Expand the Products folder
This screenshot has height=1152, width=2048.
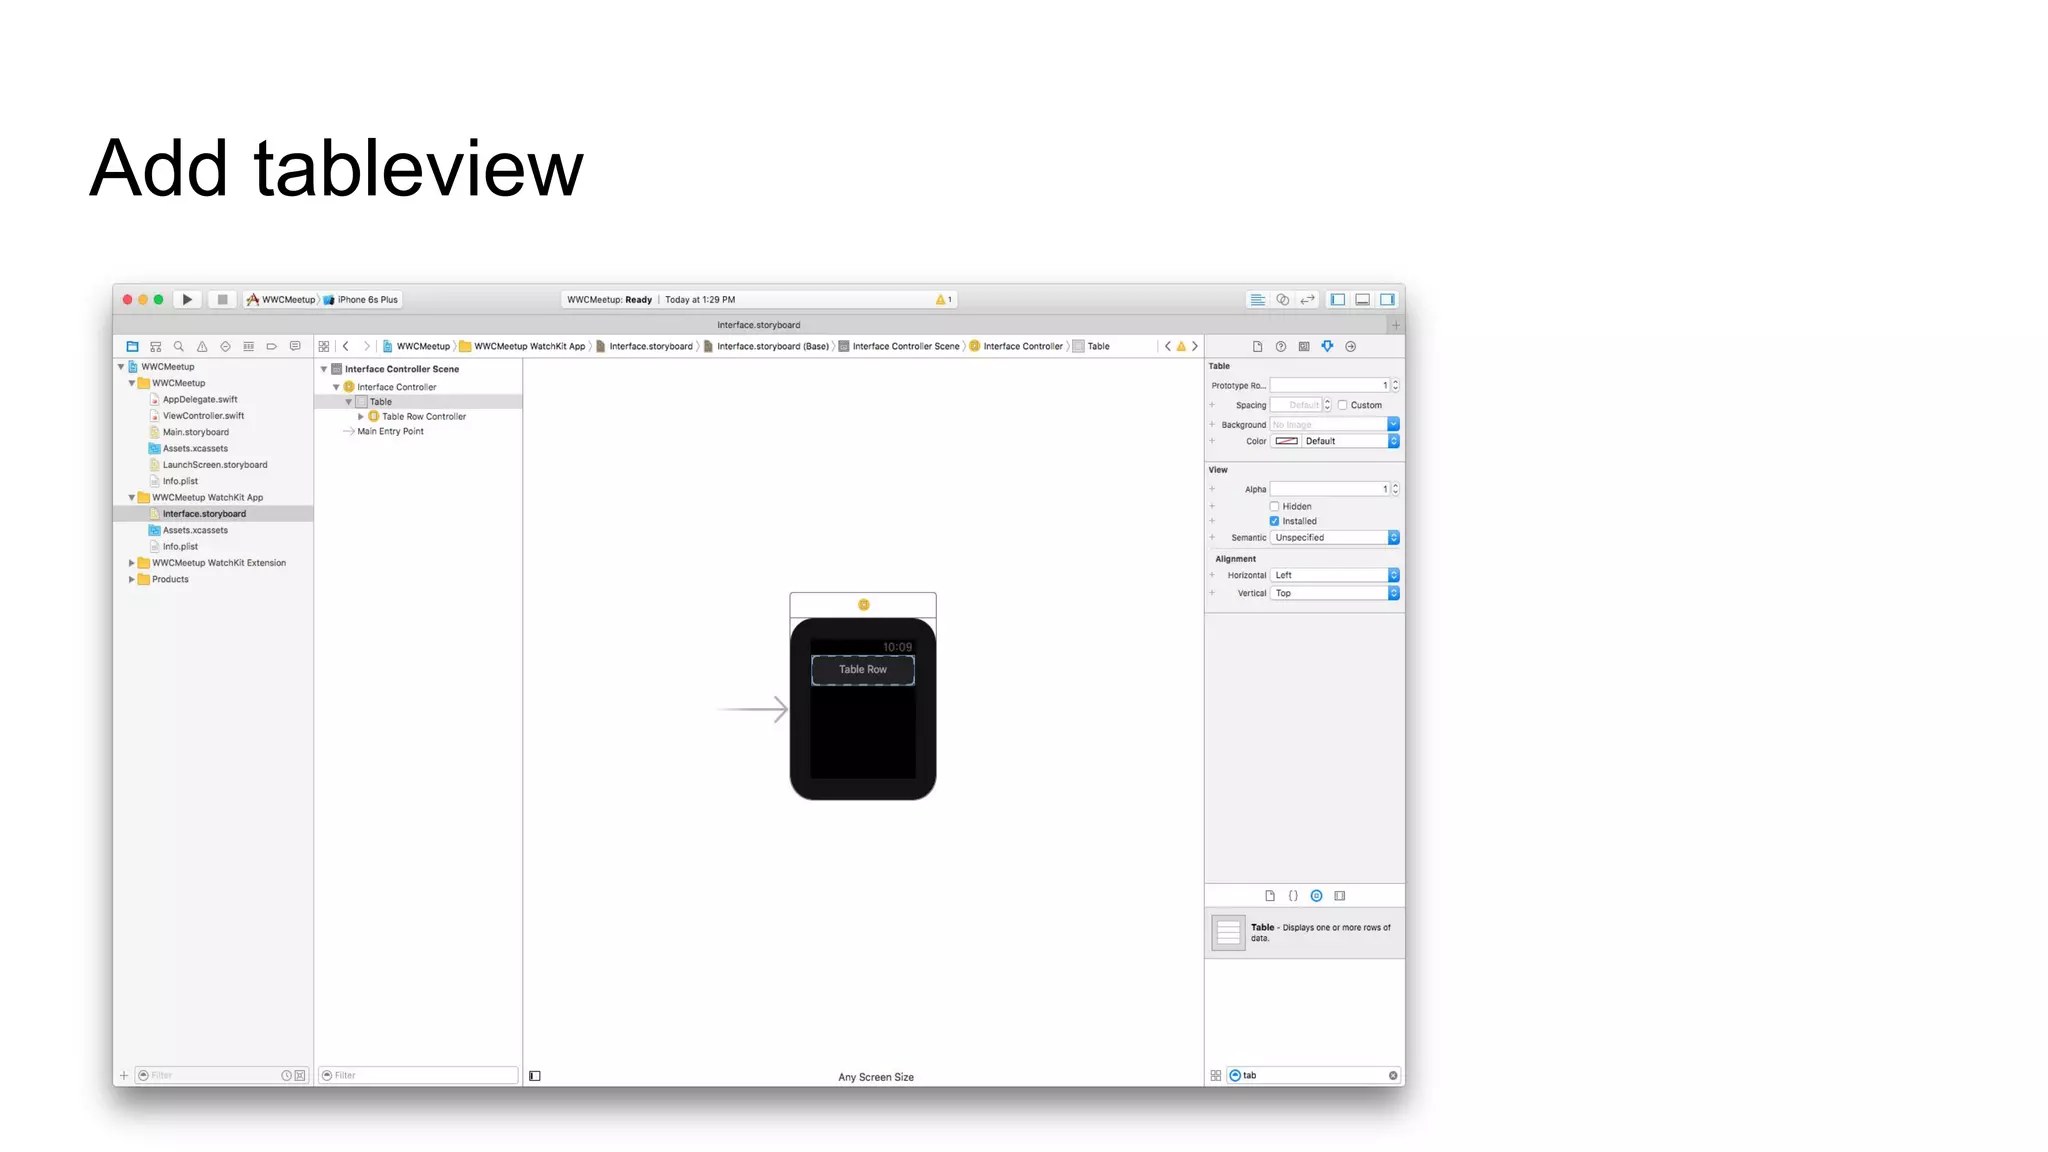click(131, 579)
